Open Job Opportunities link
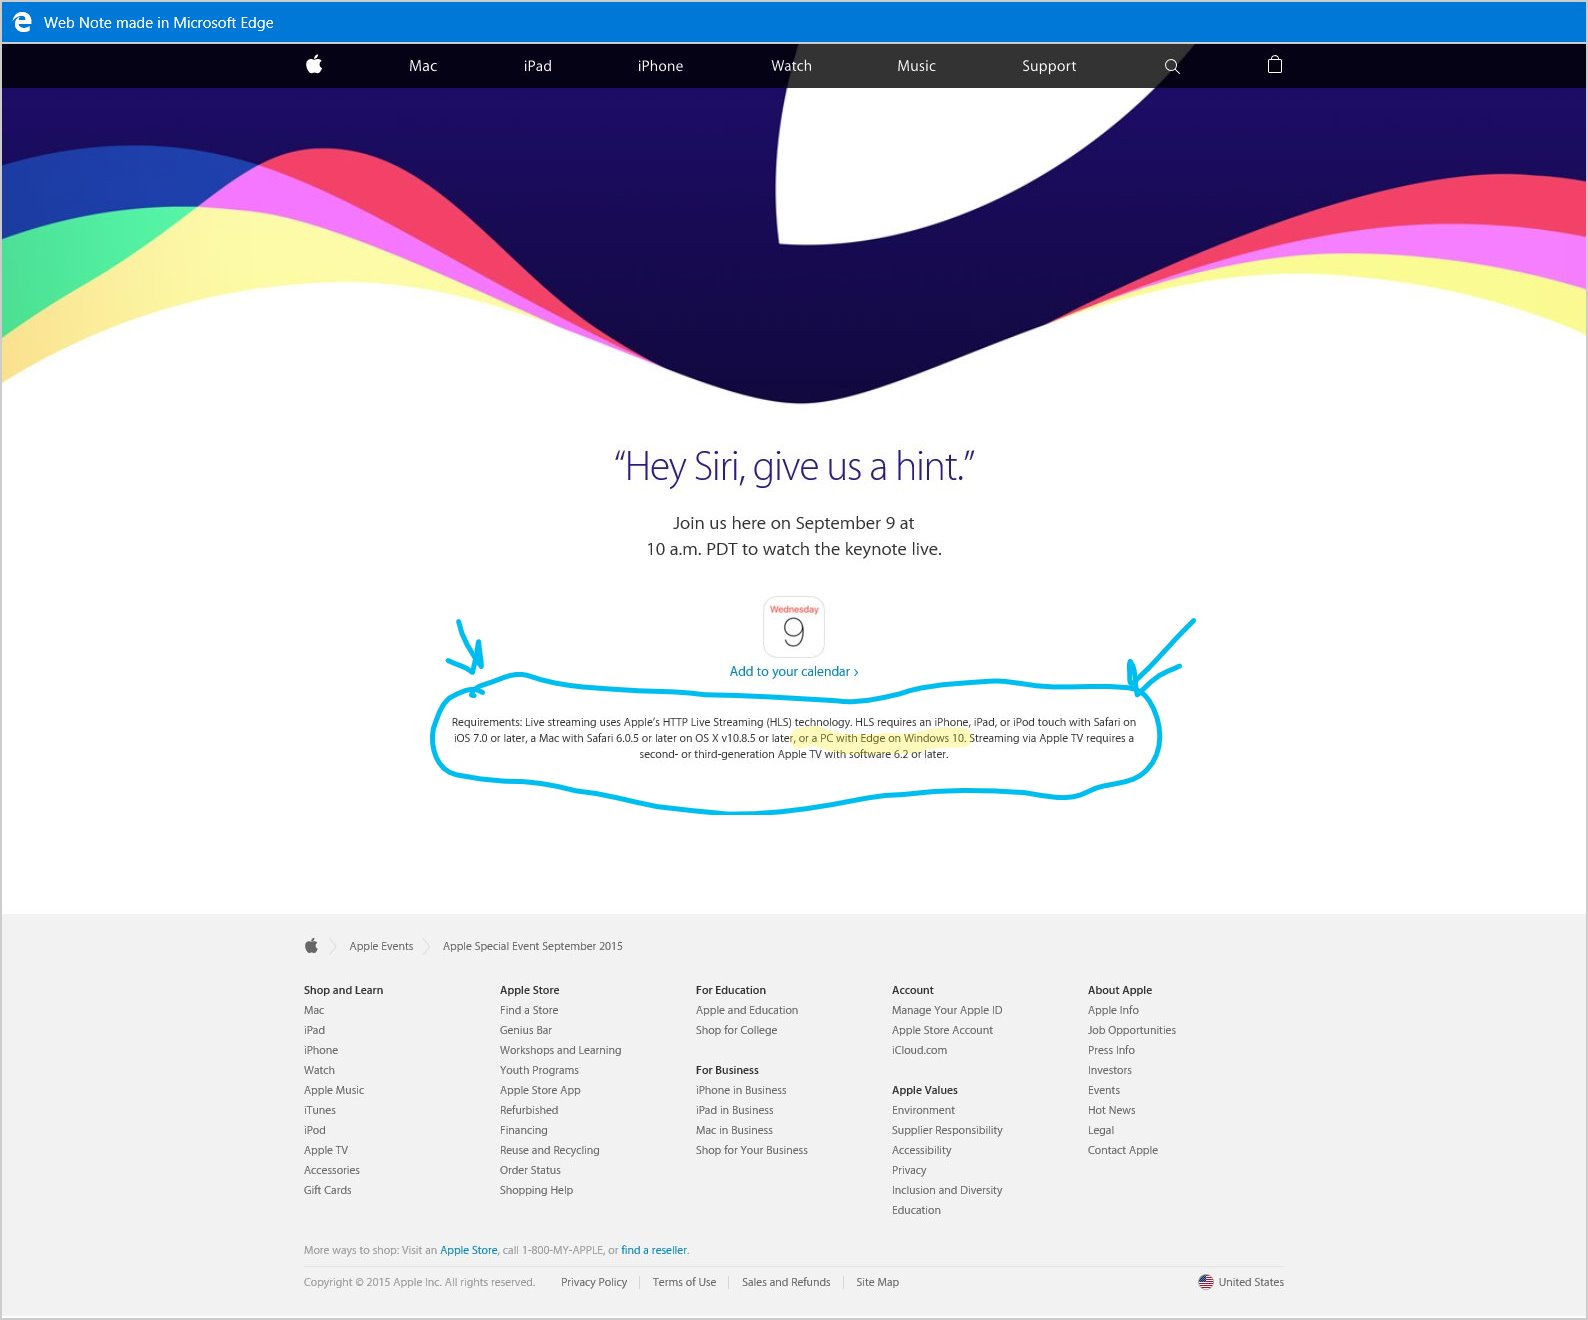 [1132, 1030]
